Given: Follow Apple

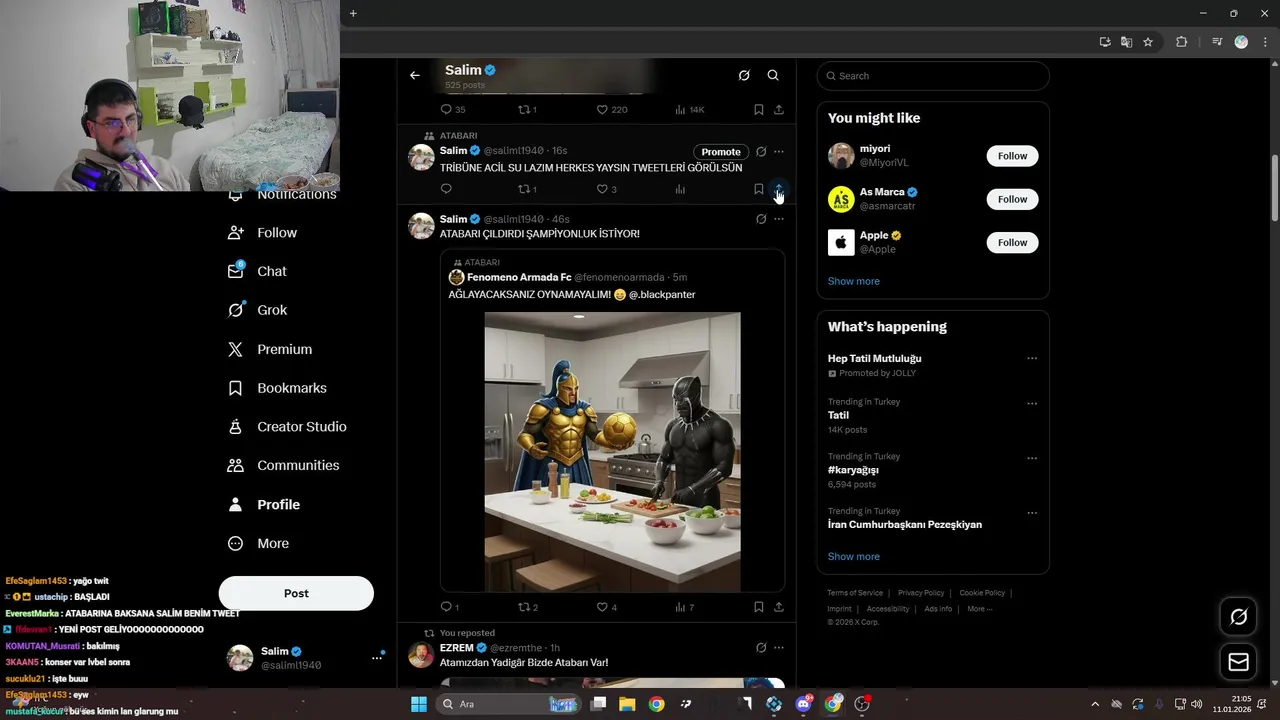Looking at the screenshot, I should [1012, 242].
